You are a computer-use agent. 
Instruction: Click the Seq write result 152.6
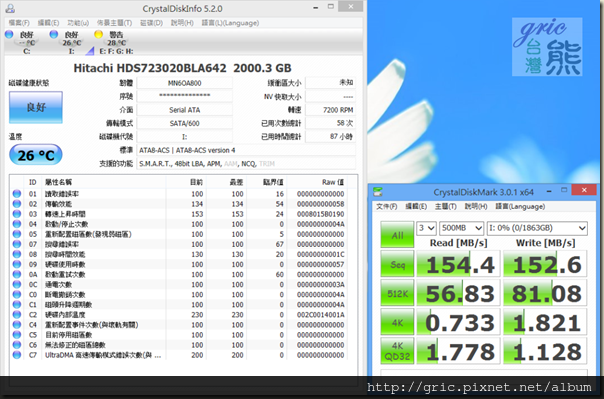[x=545, y=264]
